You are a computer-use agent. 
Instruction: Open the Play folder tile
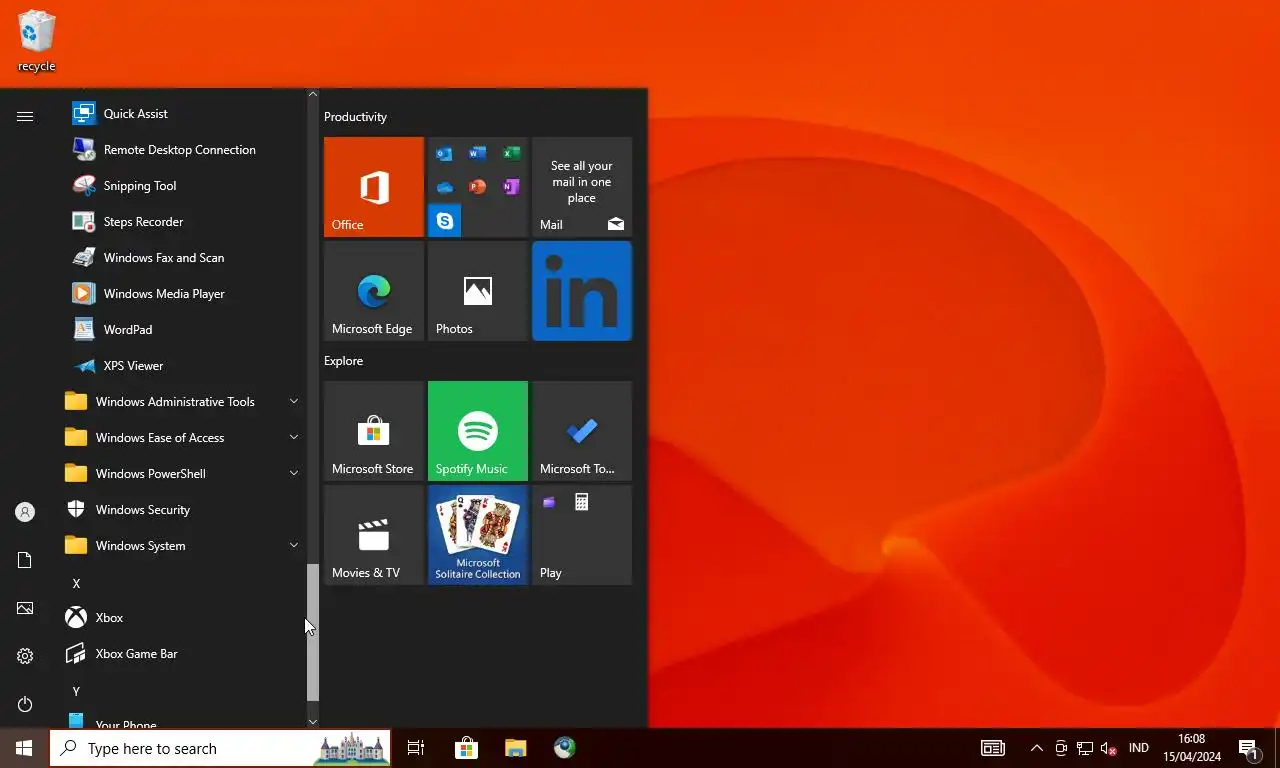click(x=582, y=535)
